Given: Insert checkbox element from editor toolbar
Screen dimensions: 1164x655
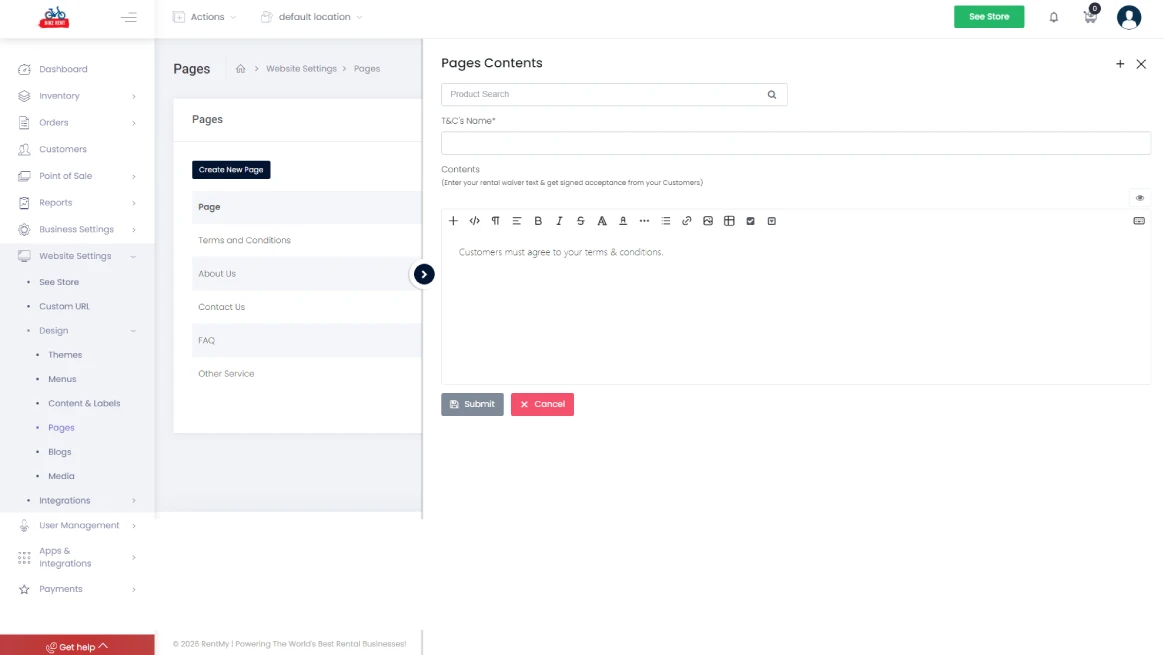Looking at the screenshot, I should [750, 221].
